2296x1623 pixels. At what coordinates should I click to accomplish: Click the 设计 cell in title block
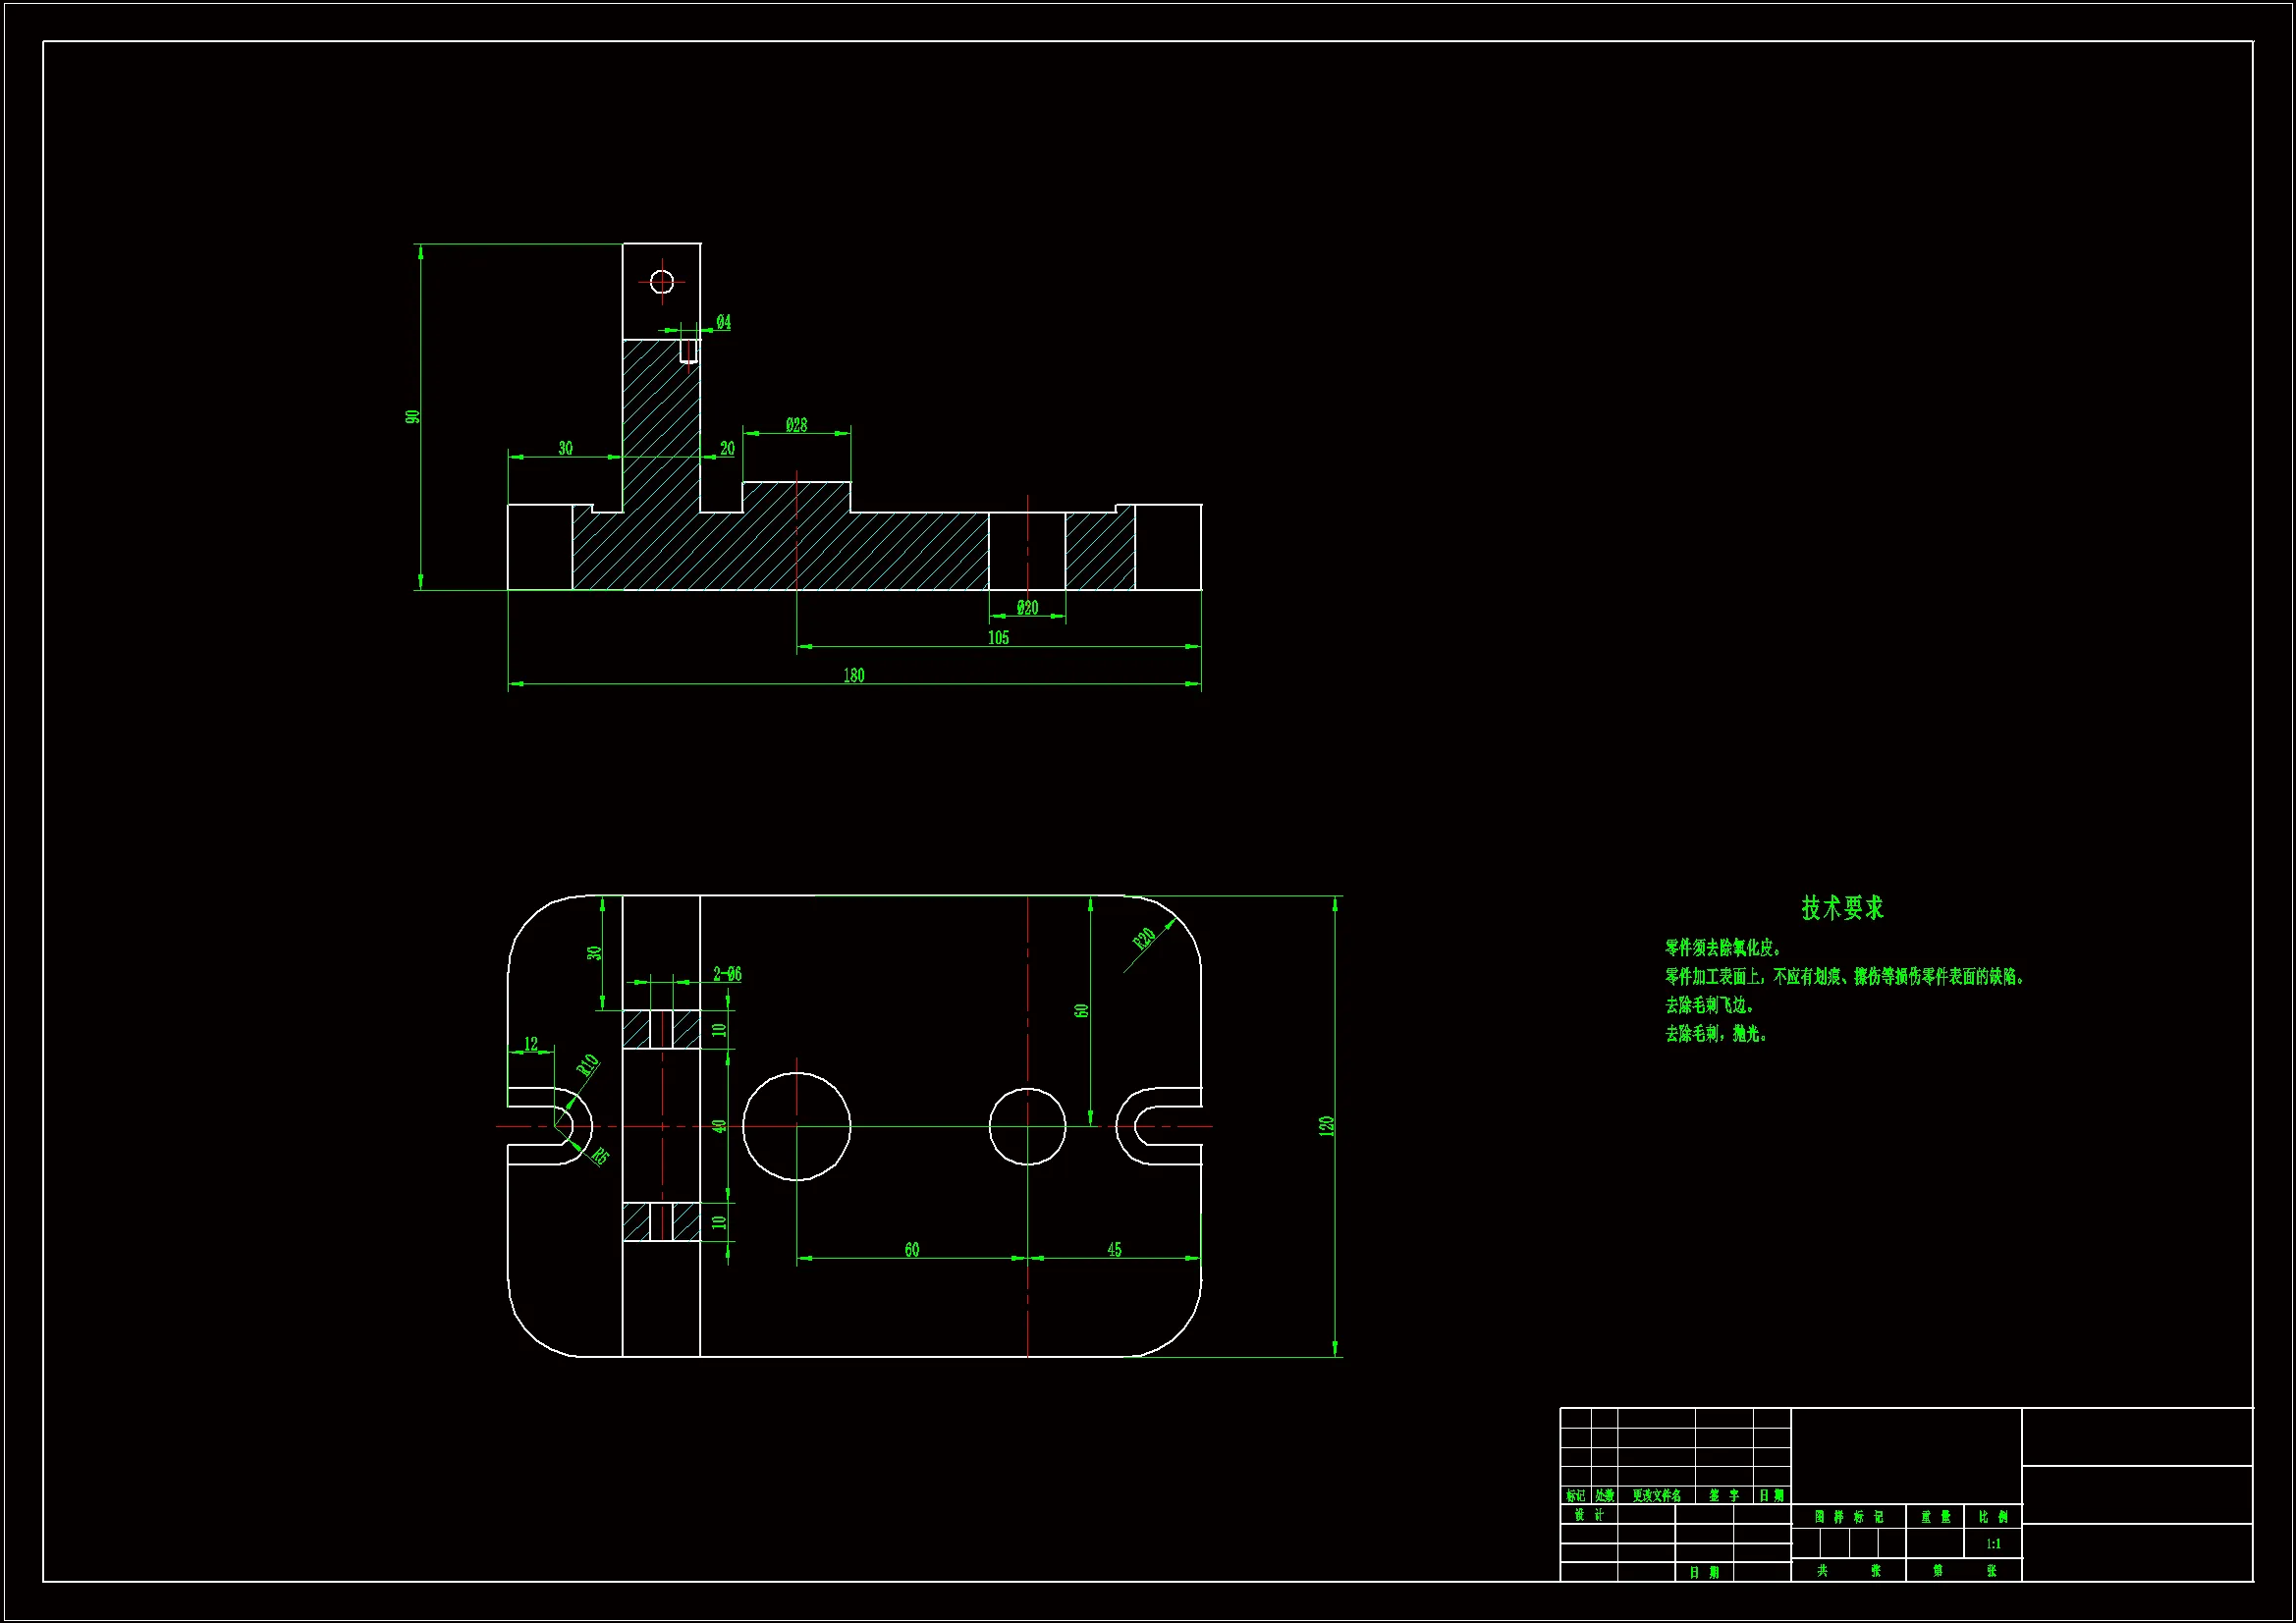point(1589,1515)
